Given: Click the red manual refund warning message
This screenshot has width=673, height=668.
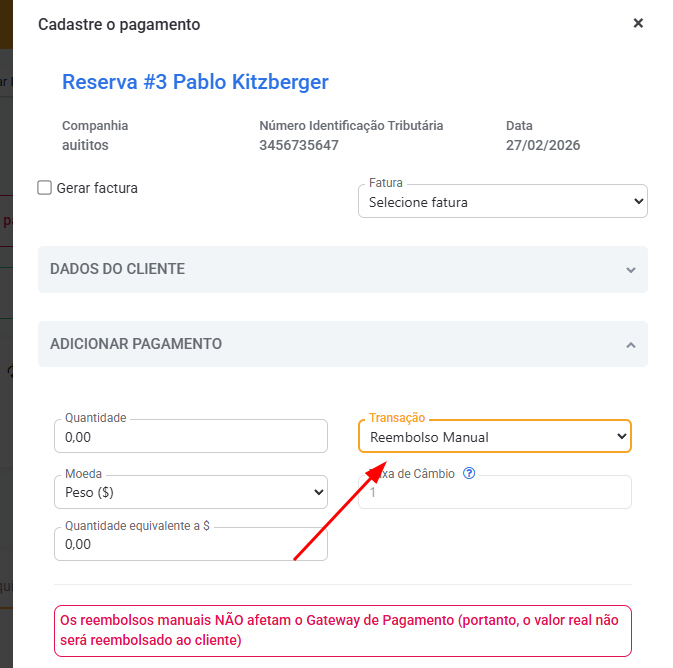Looking at the screenshot, I should pyautogui.click(x=342, y=630).
